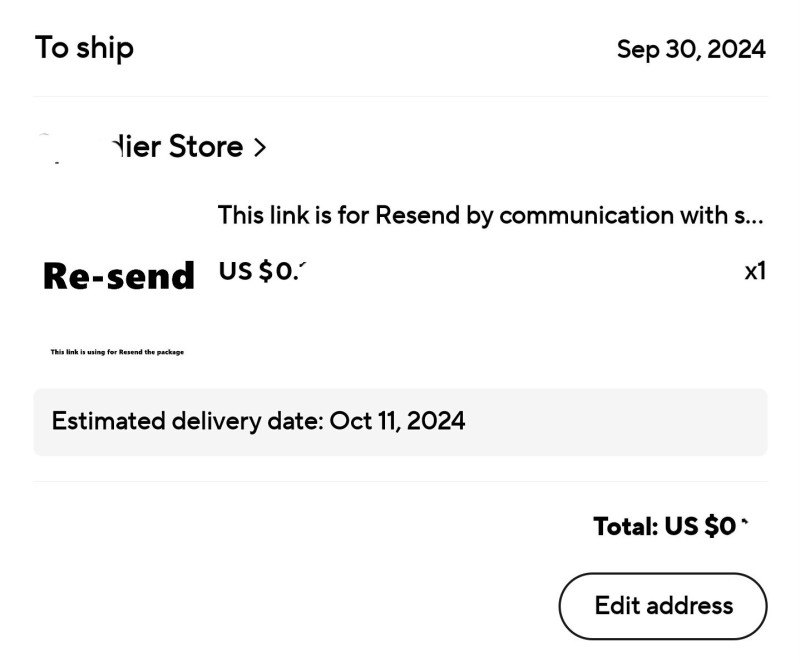Click the 'Total:' label
Screen dimensions: 800x662
(x=624, y=526)
